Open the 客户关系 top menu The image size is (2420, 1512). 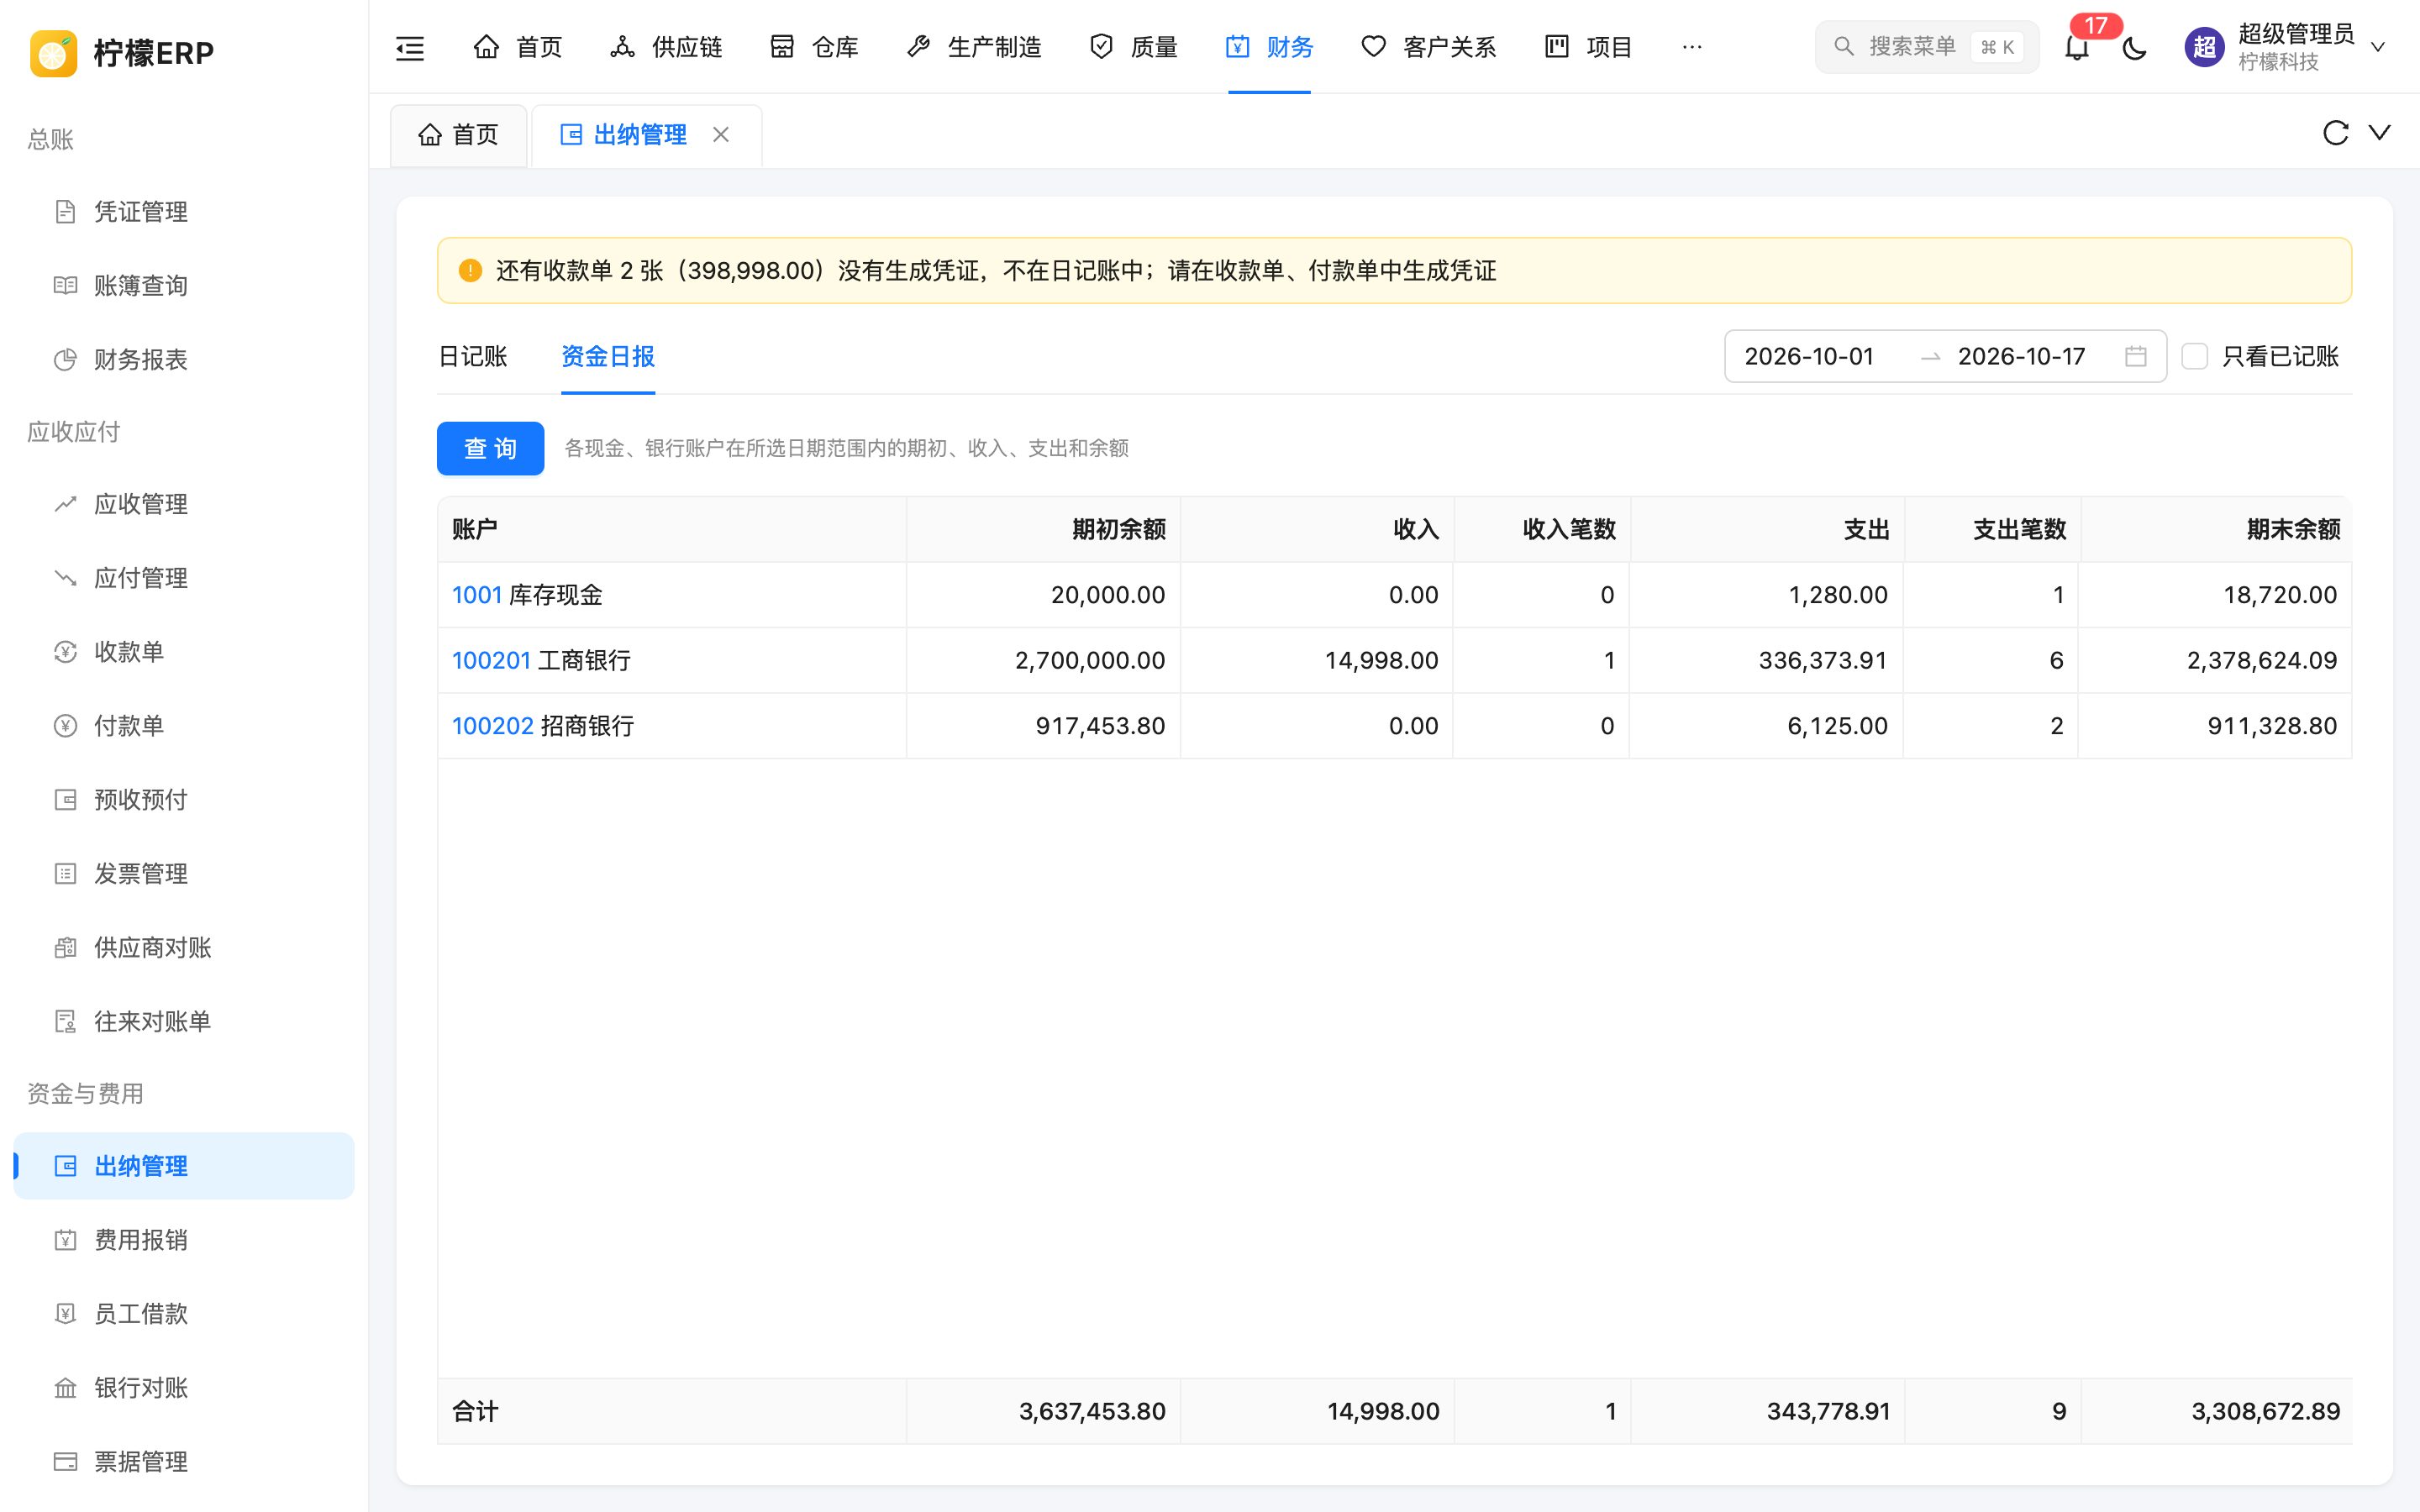point(1429,47)
